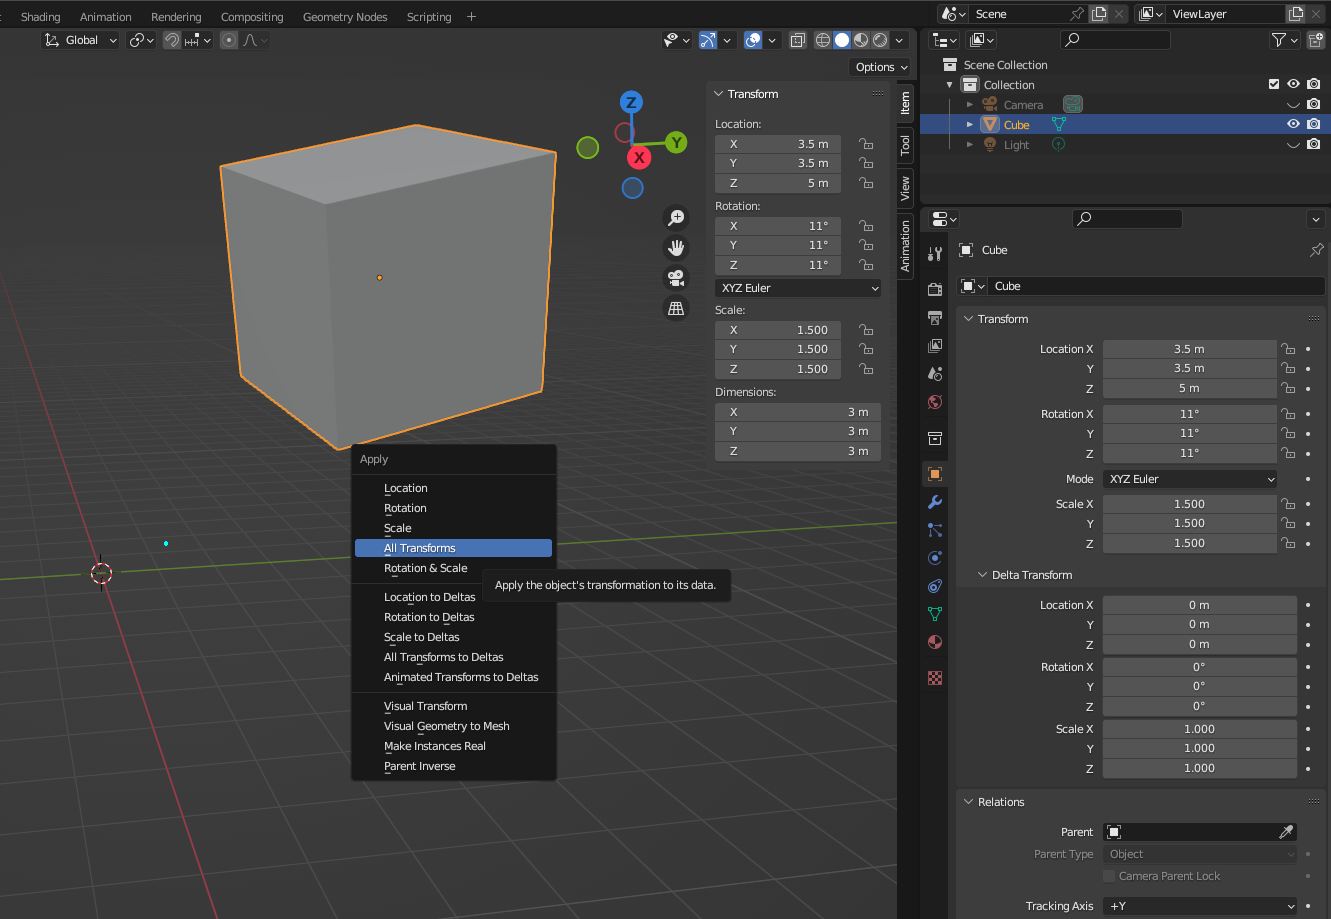Hide the Cube in outliner via eye icon
1331x919 pixels.
coord(1293,125)
